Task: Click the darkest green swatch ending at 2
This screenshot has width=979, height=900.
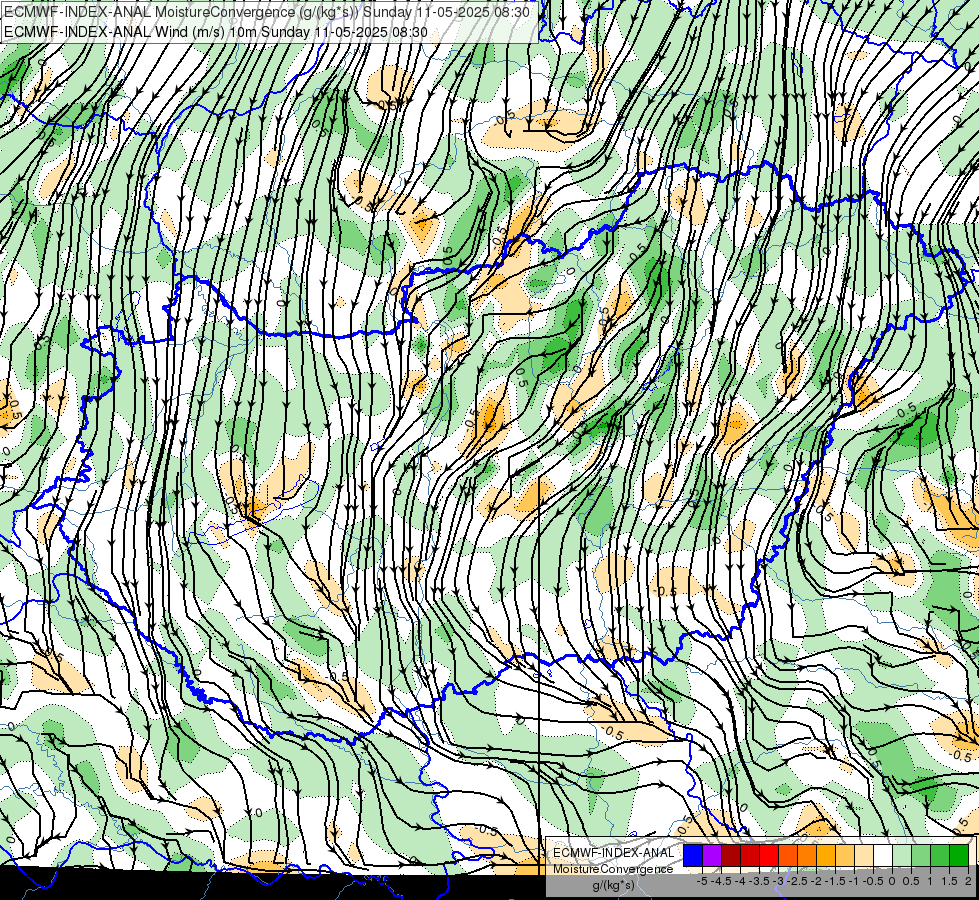Action: pos(959,855)
